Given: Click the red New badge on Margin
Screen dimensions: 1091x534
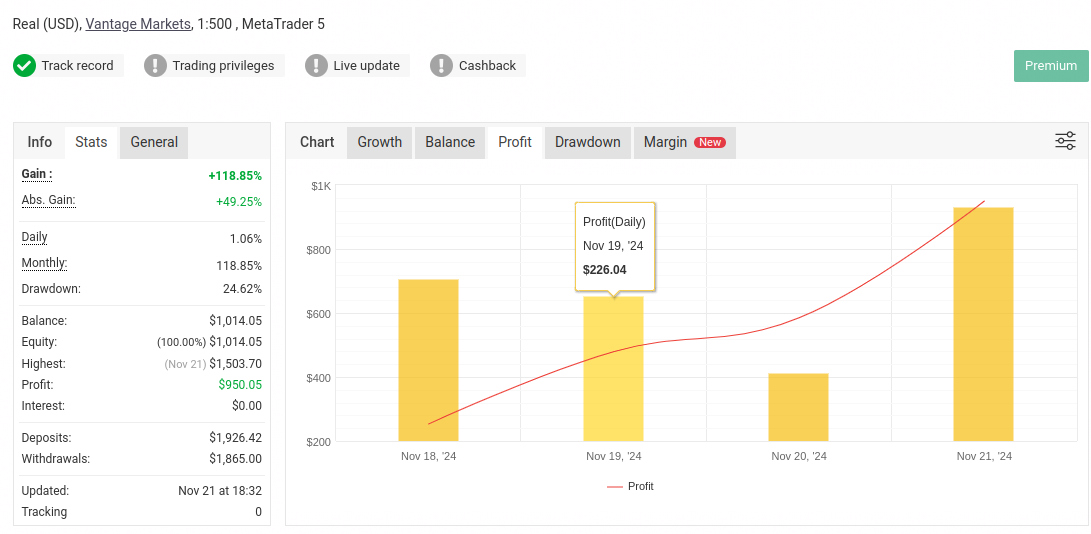Looking at the screenshot, I should 710,143.
